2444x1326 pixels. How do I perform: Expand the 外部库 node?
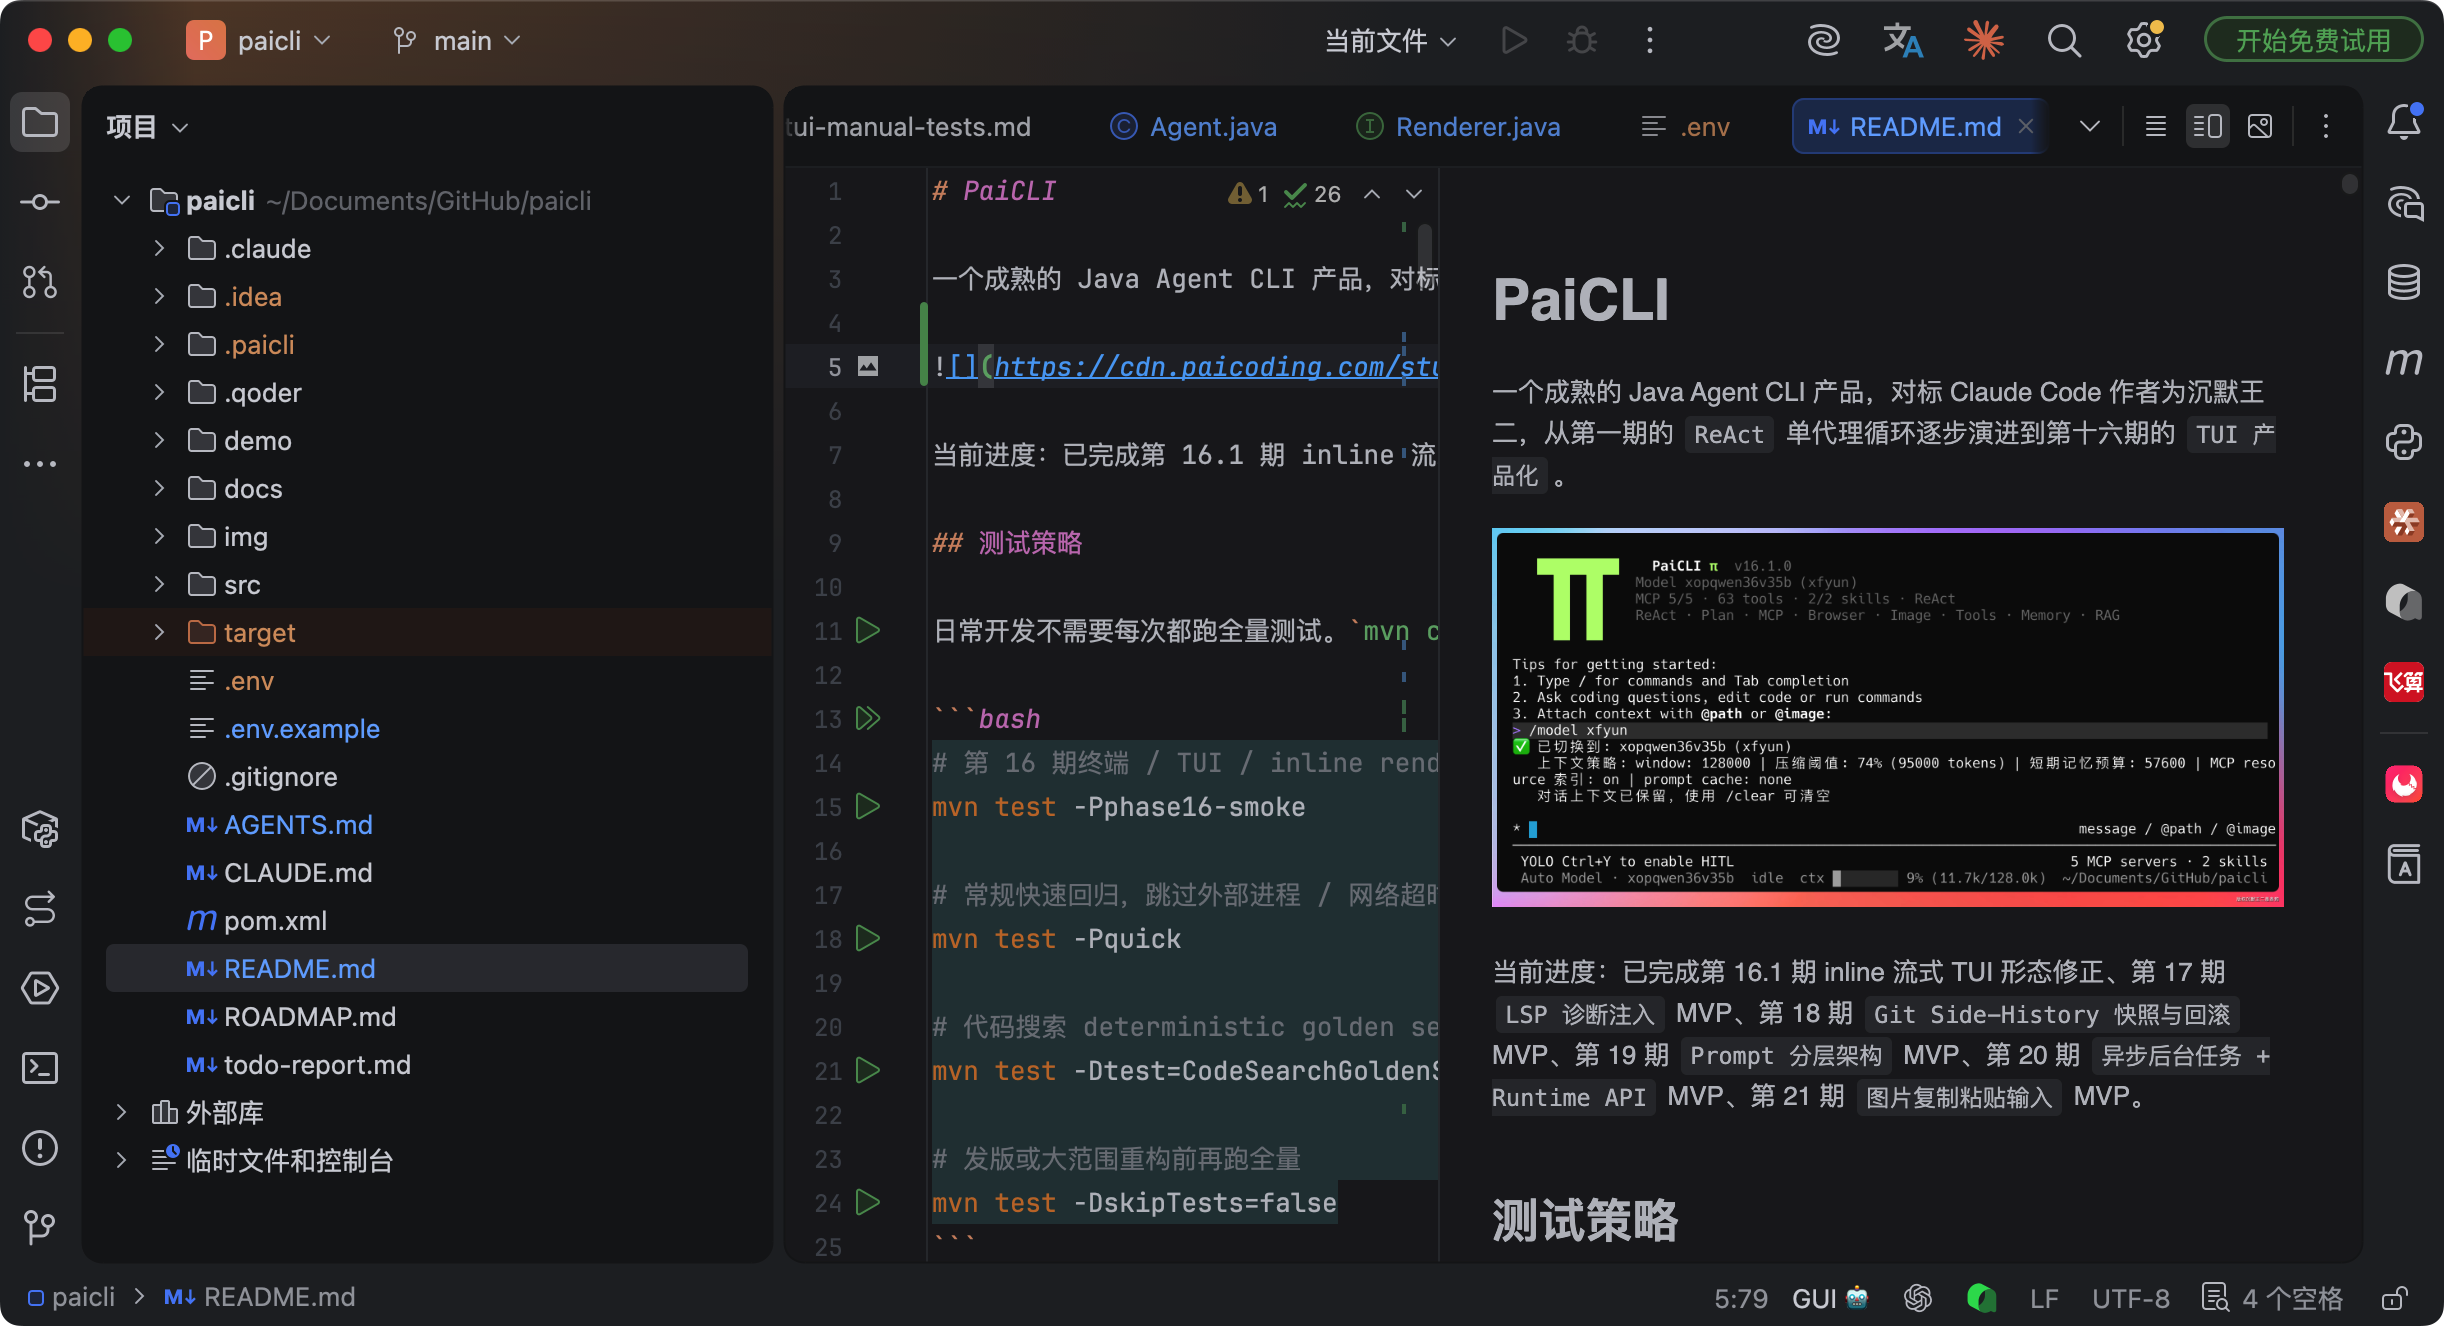[x=121, y=1112]
